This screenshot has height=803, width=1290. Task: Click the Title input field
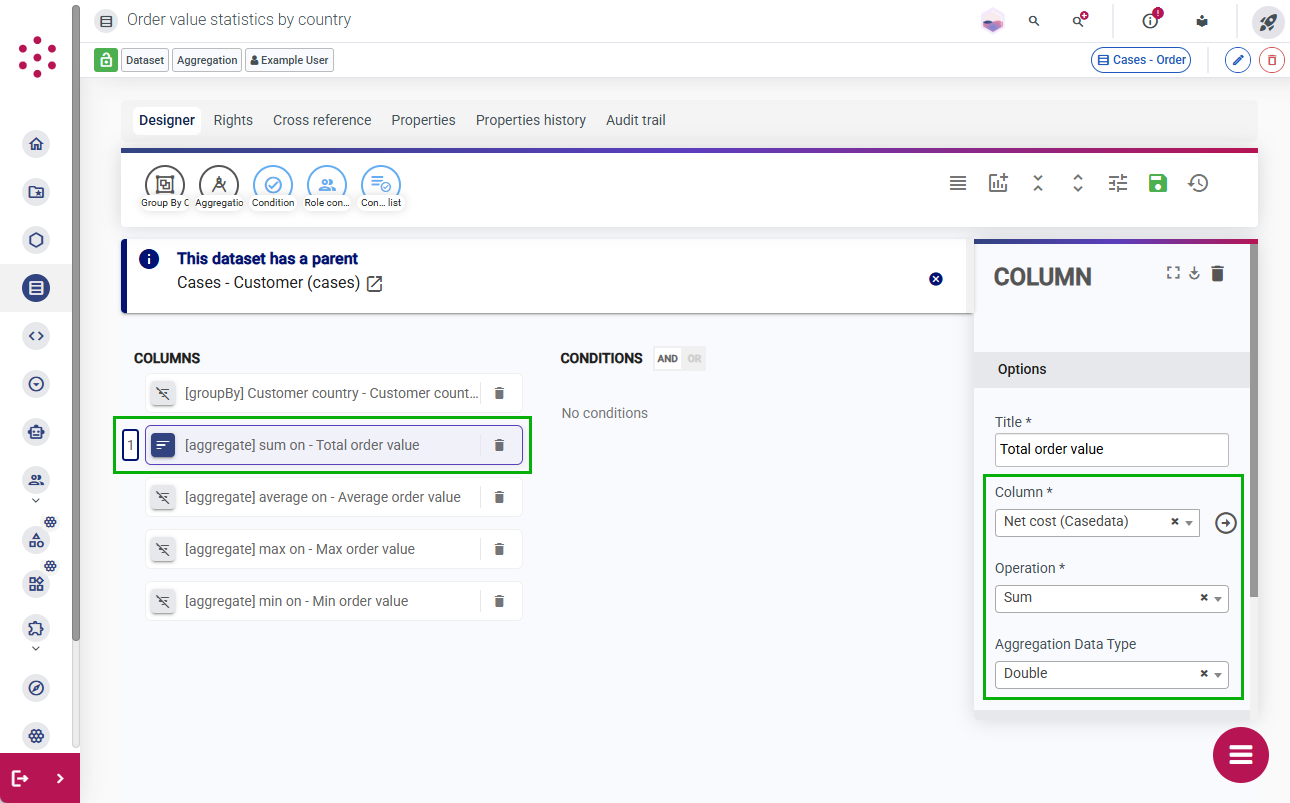point(1111,449)
